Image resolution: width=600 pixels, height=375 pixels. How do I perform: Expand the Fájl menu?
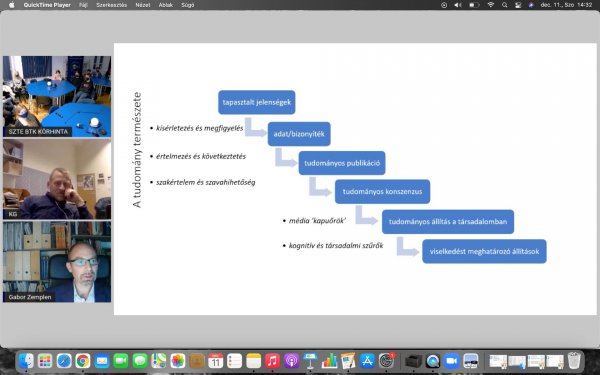pyautogui.click(x=83, y=5)
